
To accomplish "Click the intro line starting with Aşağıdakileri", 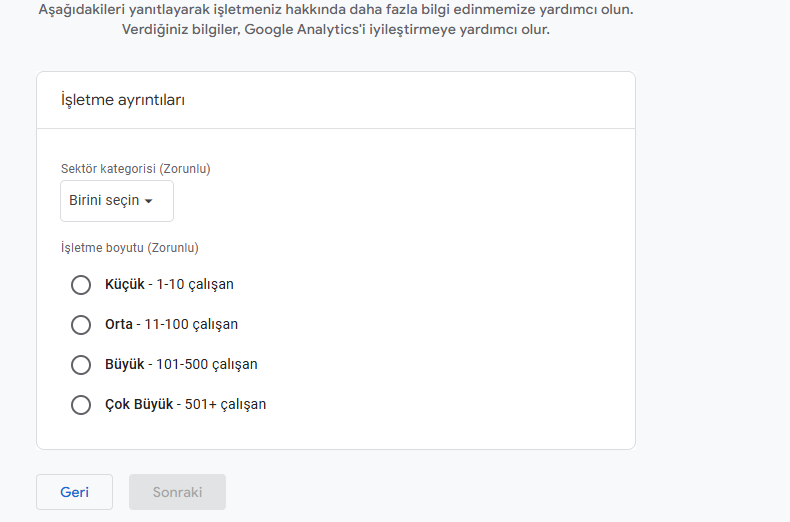I will (335, 9).
